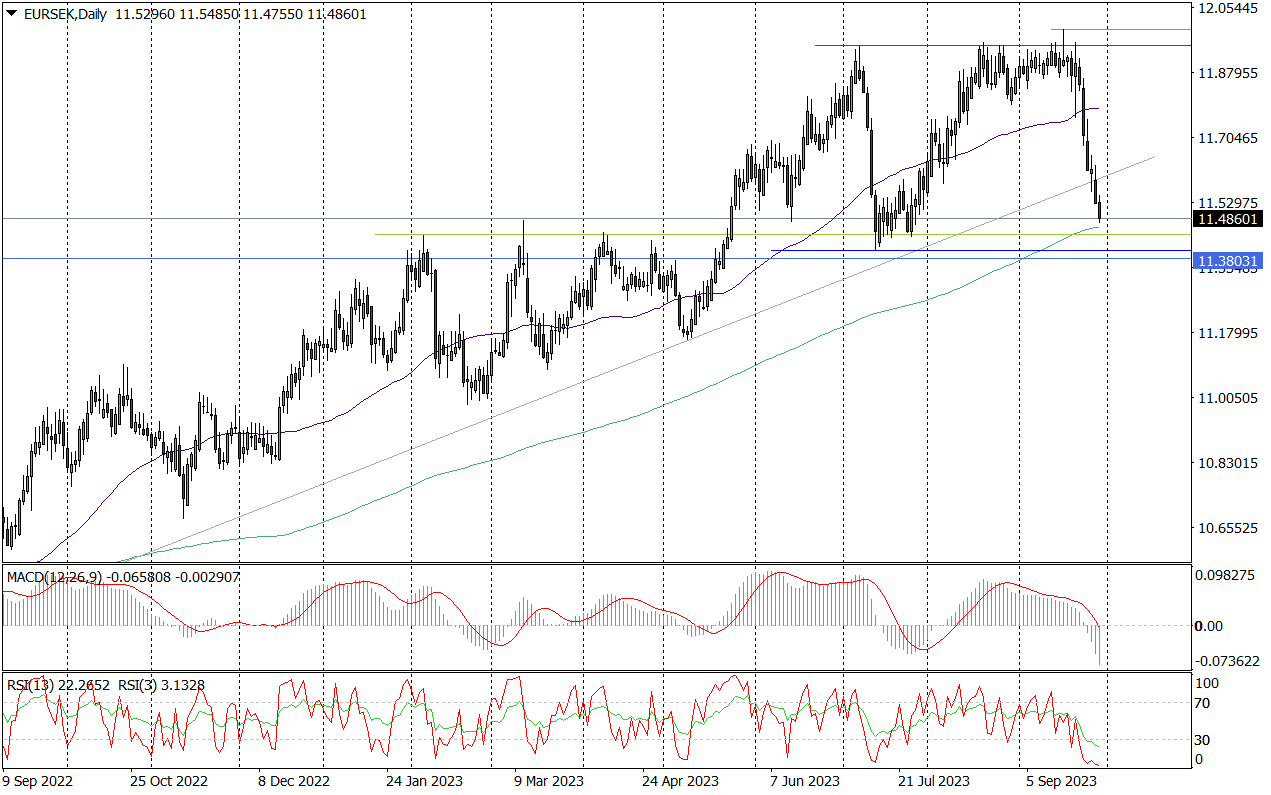
Task: Click the 24 Apr 2023 date label
Action: coord(680,780)
